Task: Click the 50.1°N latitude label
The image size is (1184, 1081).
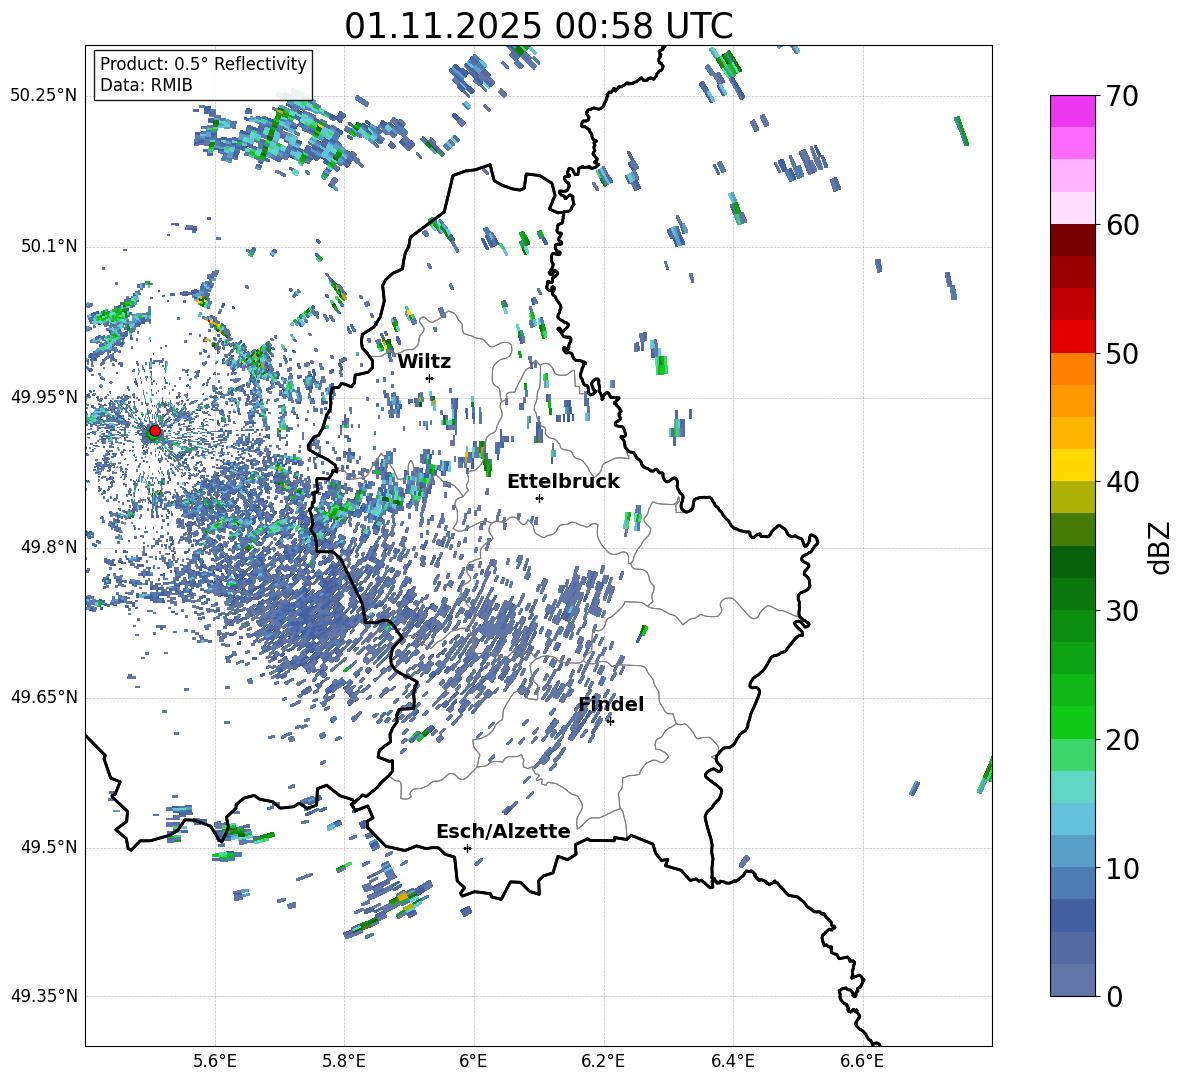Action: click(48, 246)
